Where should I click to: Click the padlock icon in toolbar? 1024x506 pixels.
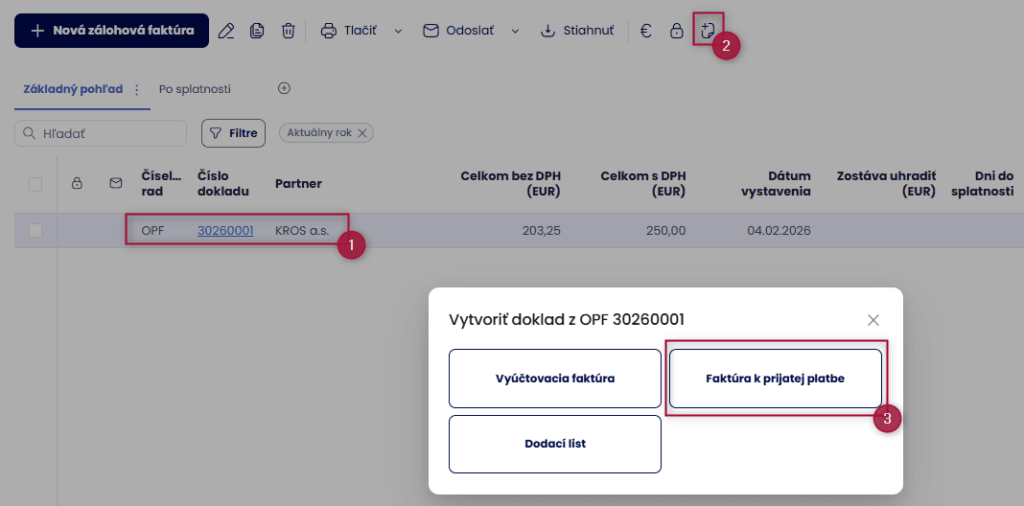click(677, 31)
